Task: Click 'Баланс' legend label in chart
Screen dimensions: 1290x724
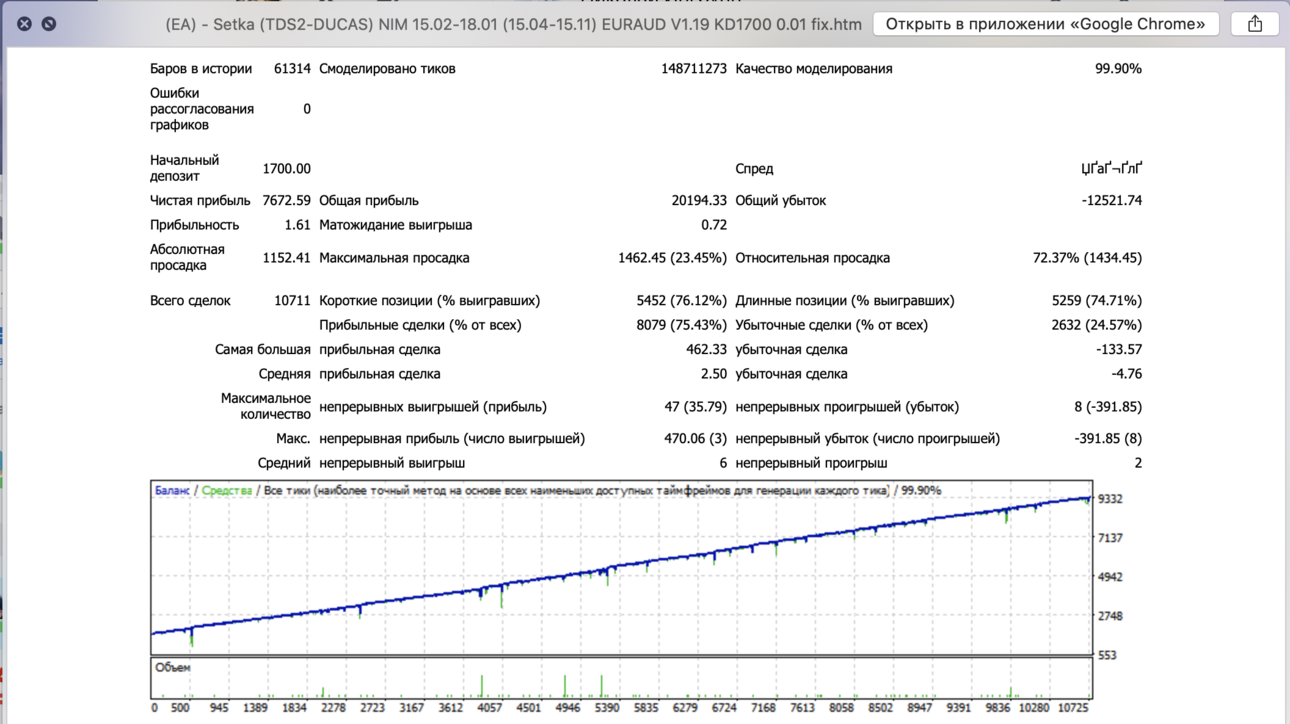Action: 172,491
